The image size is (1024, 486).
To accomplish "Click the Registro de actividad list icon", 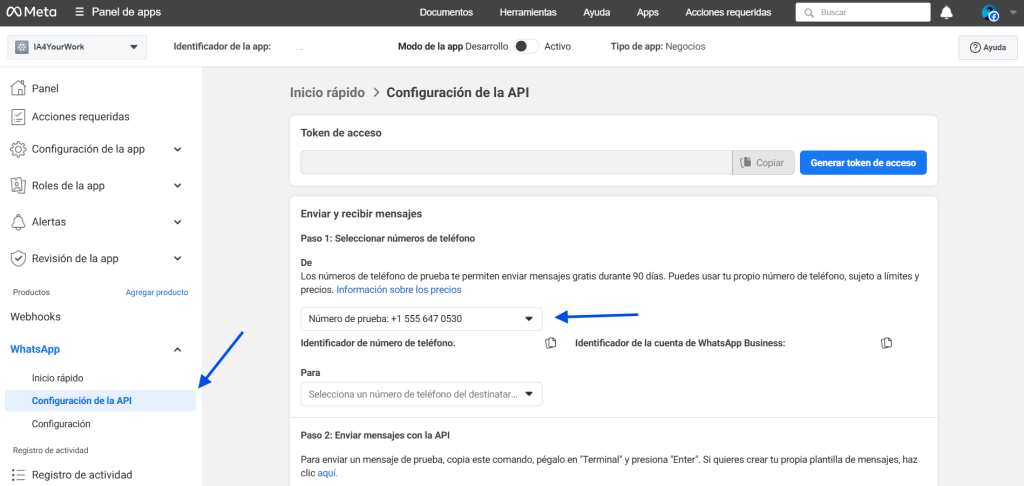I will 18,475.
